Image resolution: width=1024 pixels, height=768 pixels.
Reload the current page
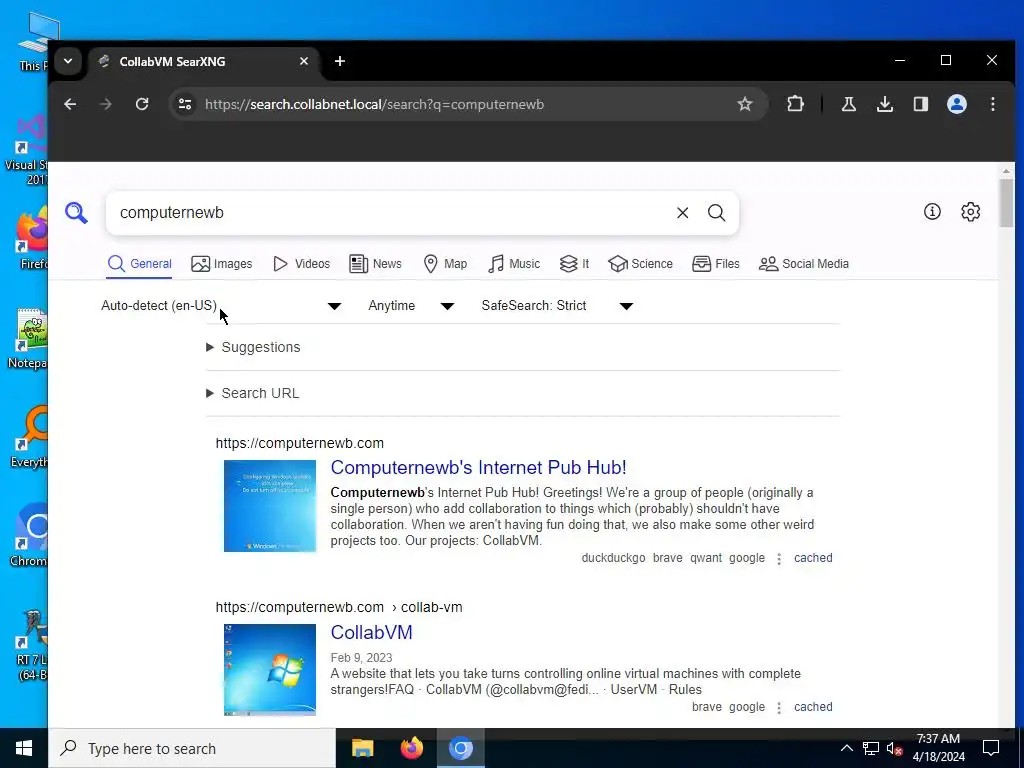pos(142,104)
